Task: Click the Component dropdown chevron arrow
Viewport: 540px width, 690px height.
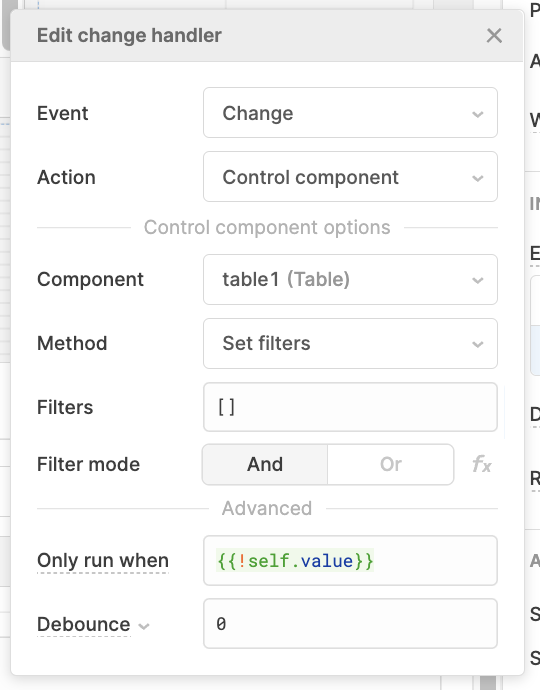Action: (x=478, y=280)
